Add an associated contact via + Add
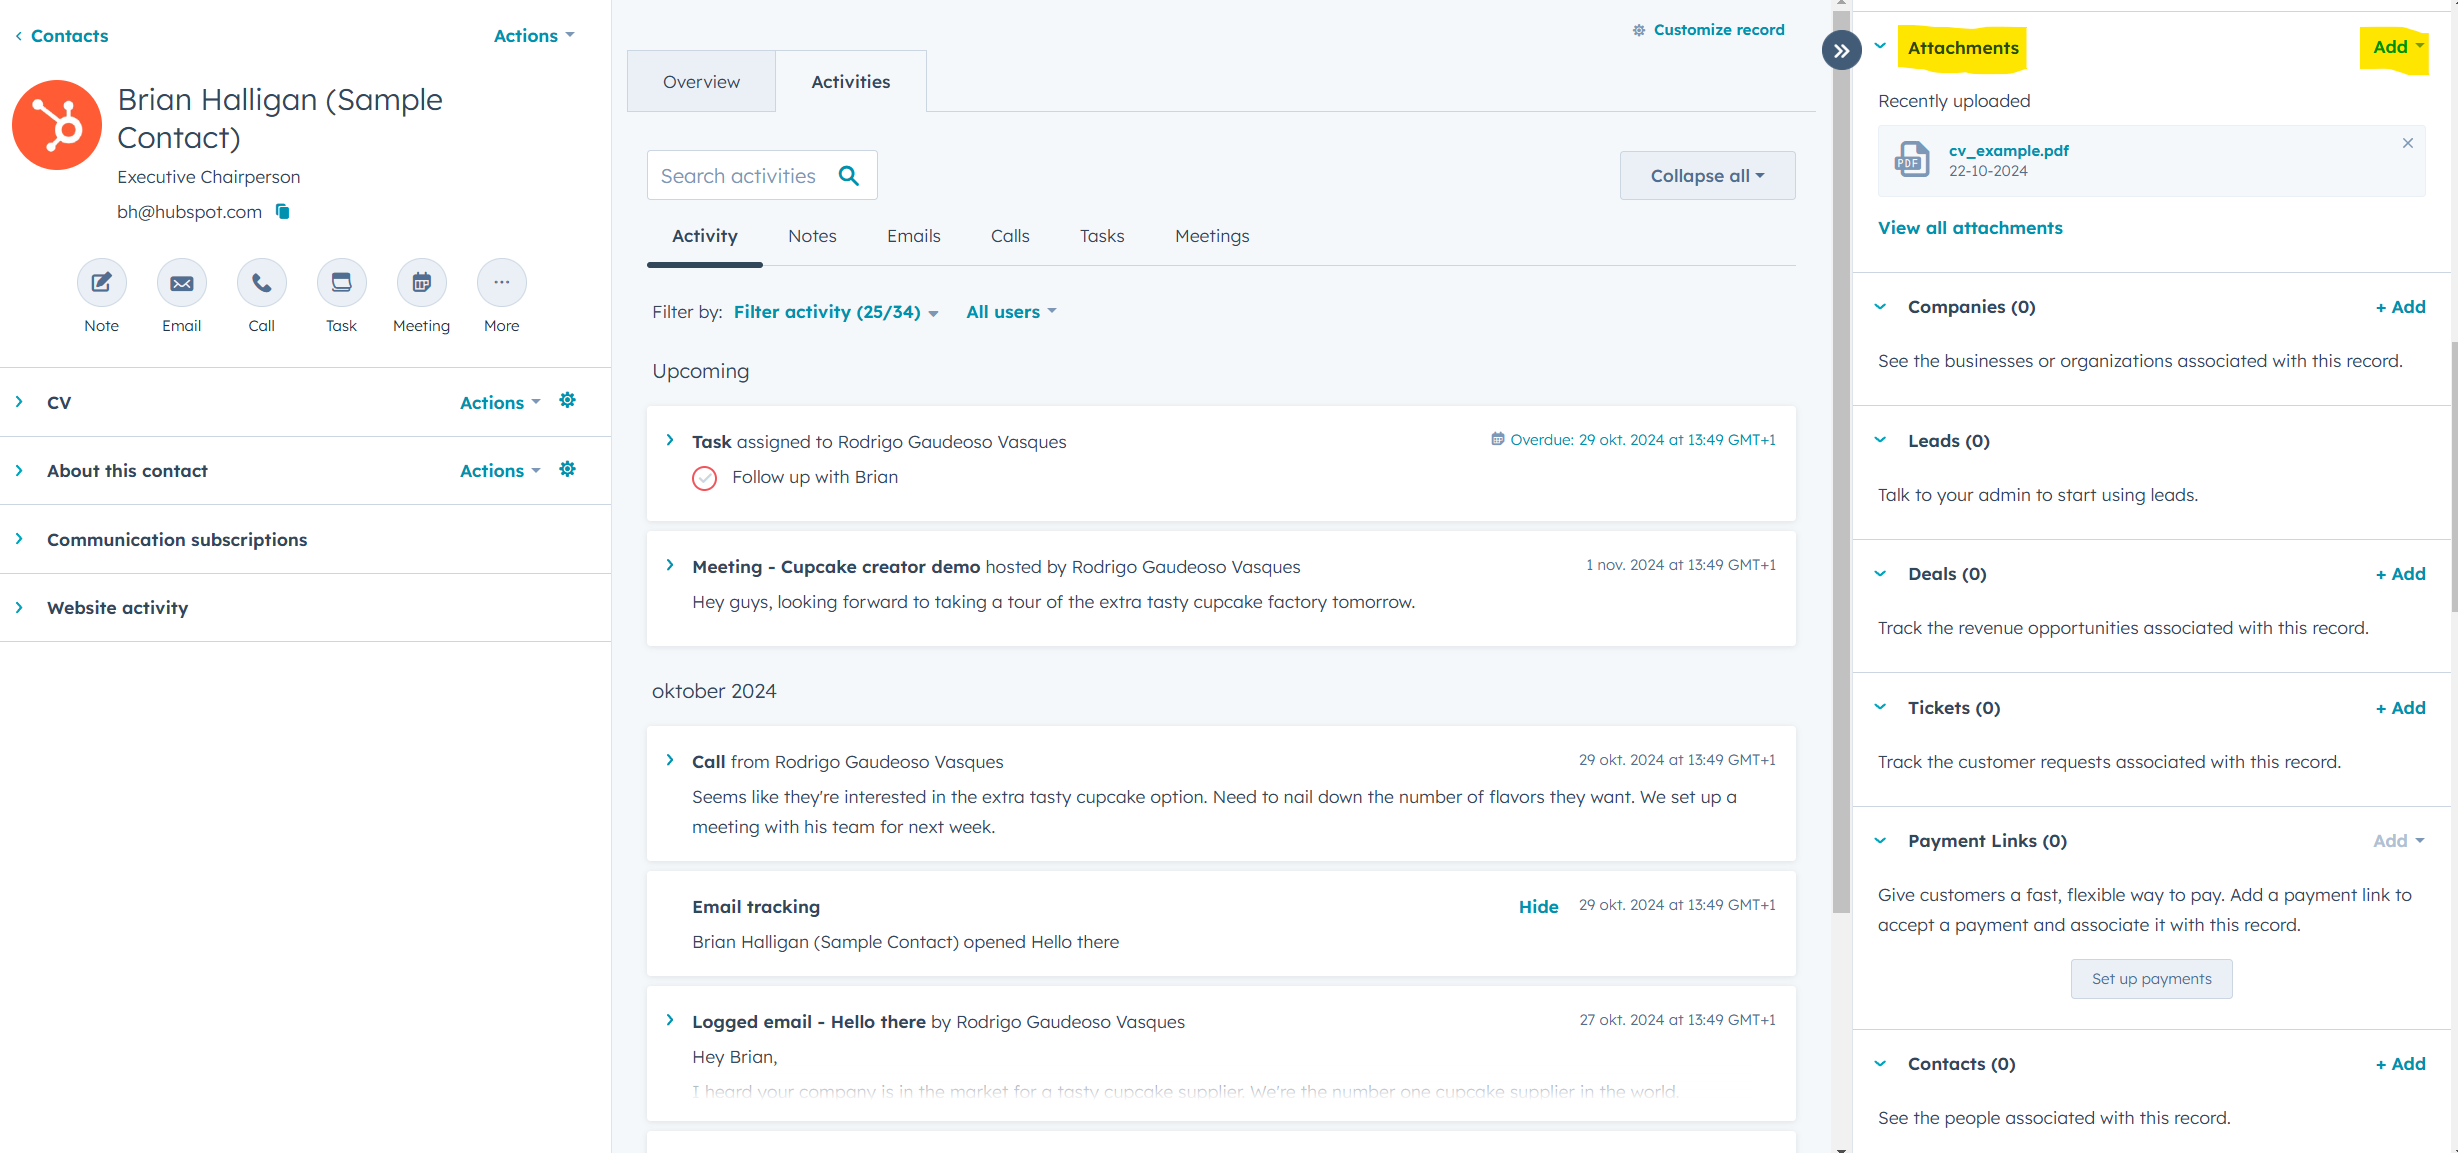The height and width of the screenshot is (1153, 2458). (2400, 1064)
